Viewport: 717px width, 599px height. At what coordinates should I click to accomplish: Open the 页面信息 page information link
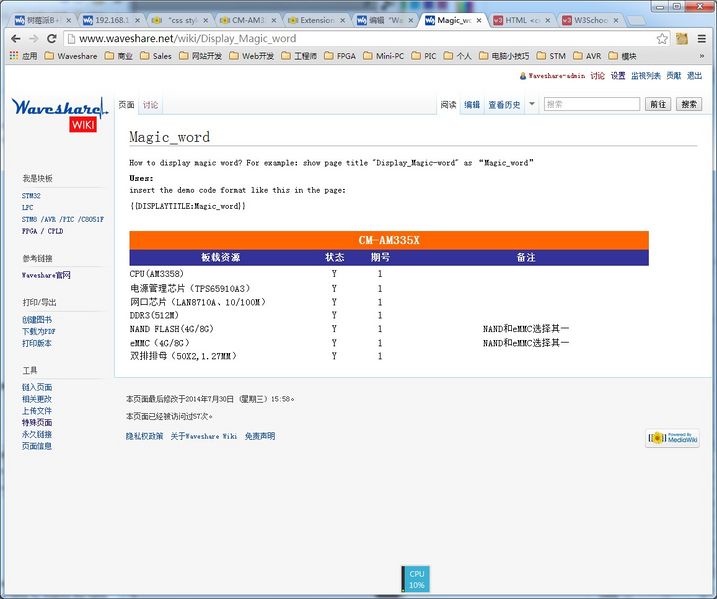click(x=37, y=446)
